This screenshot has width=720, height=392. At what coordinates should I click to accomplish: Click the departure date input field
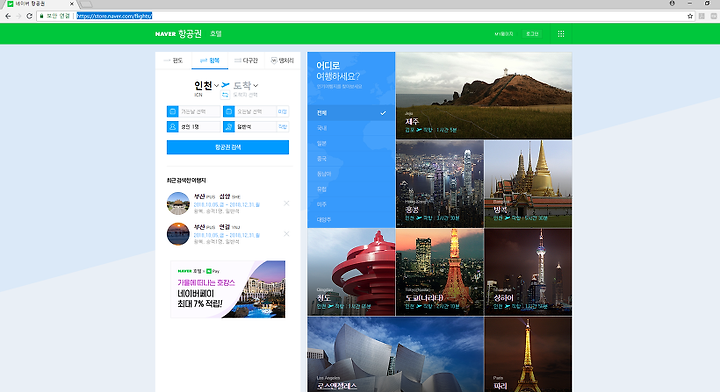tap(199, 112)
